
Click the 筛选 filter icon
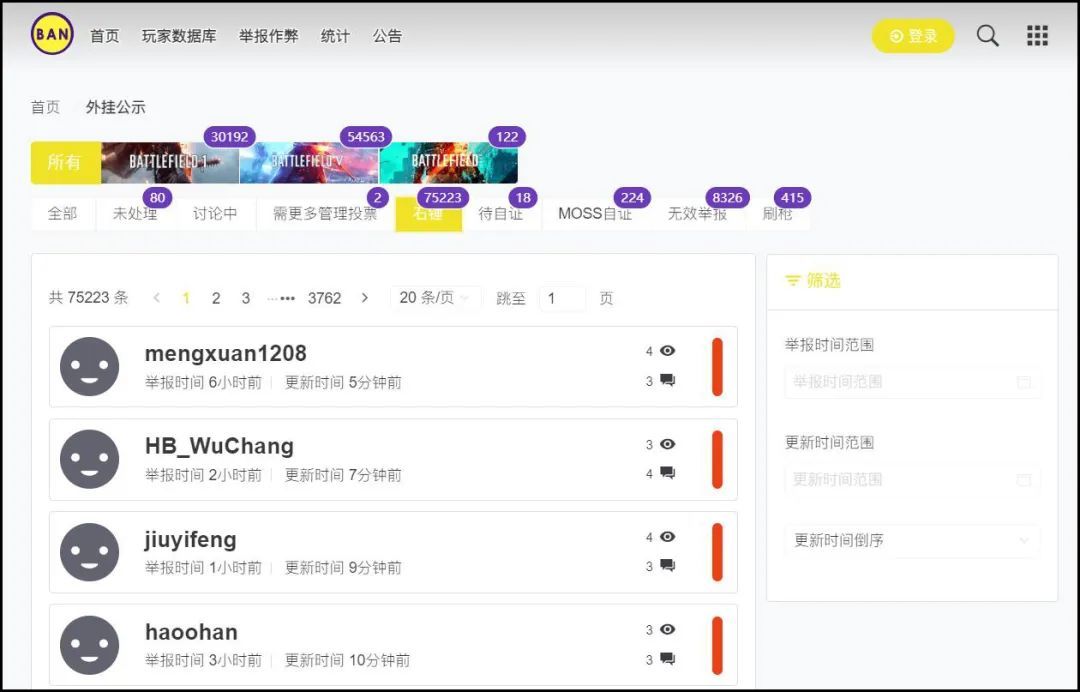click(793, 280)
